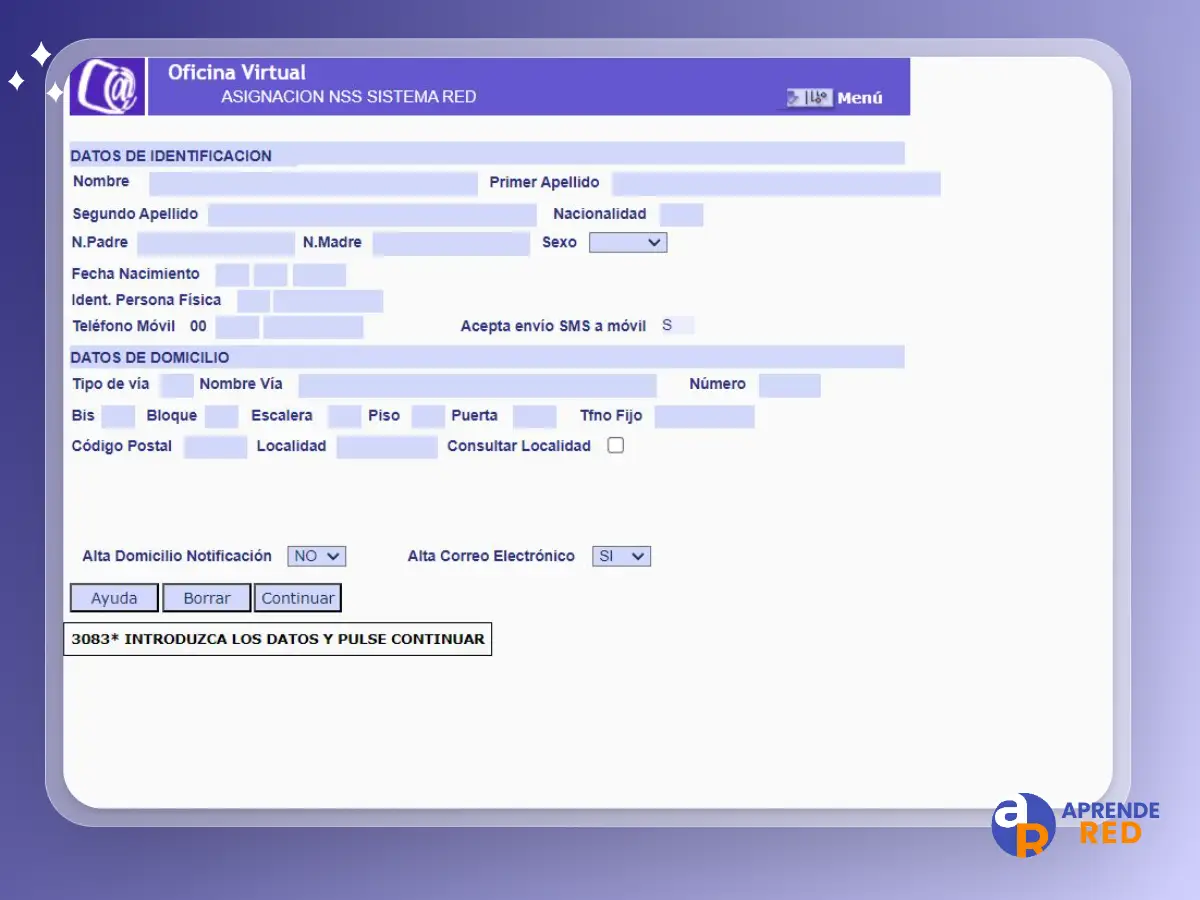Open the Menú link

tap(859, 98)
